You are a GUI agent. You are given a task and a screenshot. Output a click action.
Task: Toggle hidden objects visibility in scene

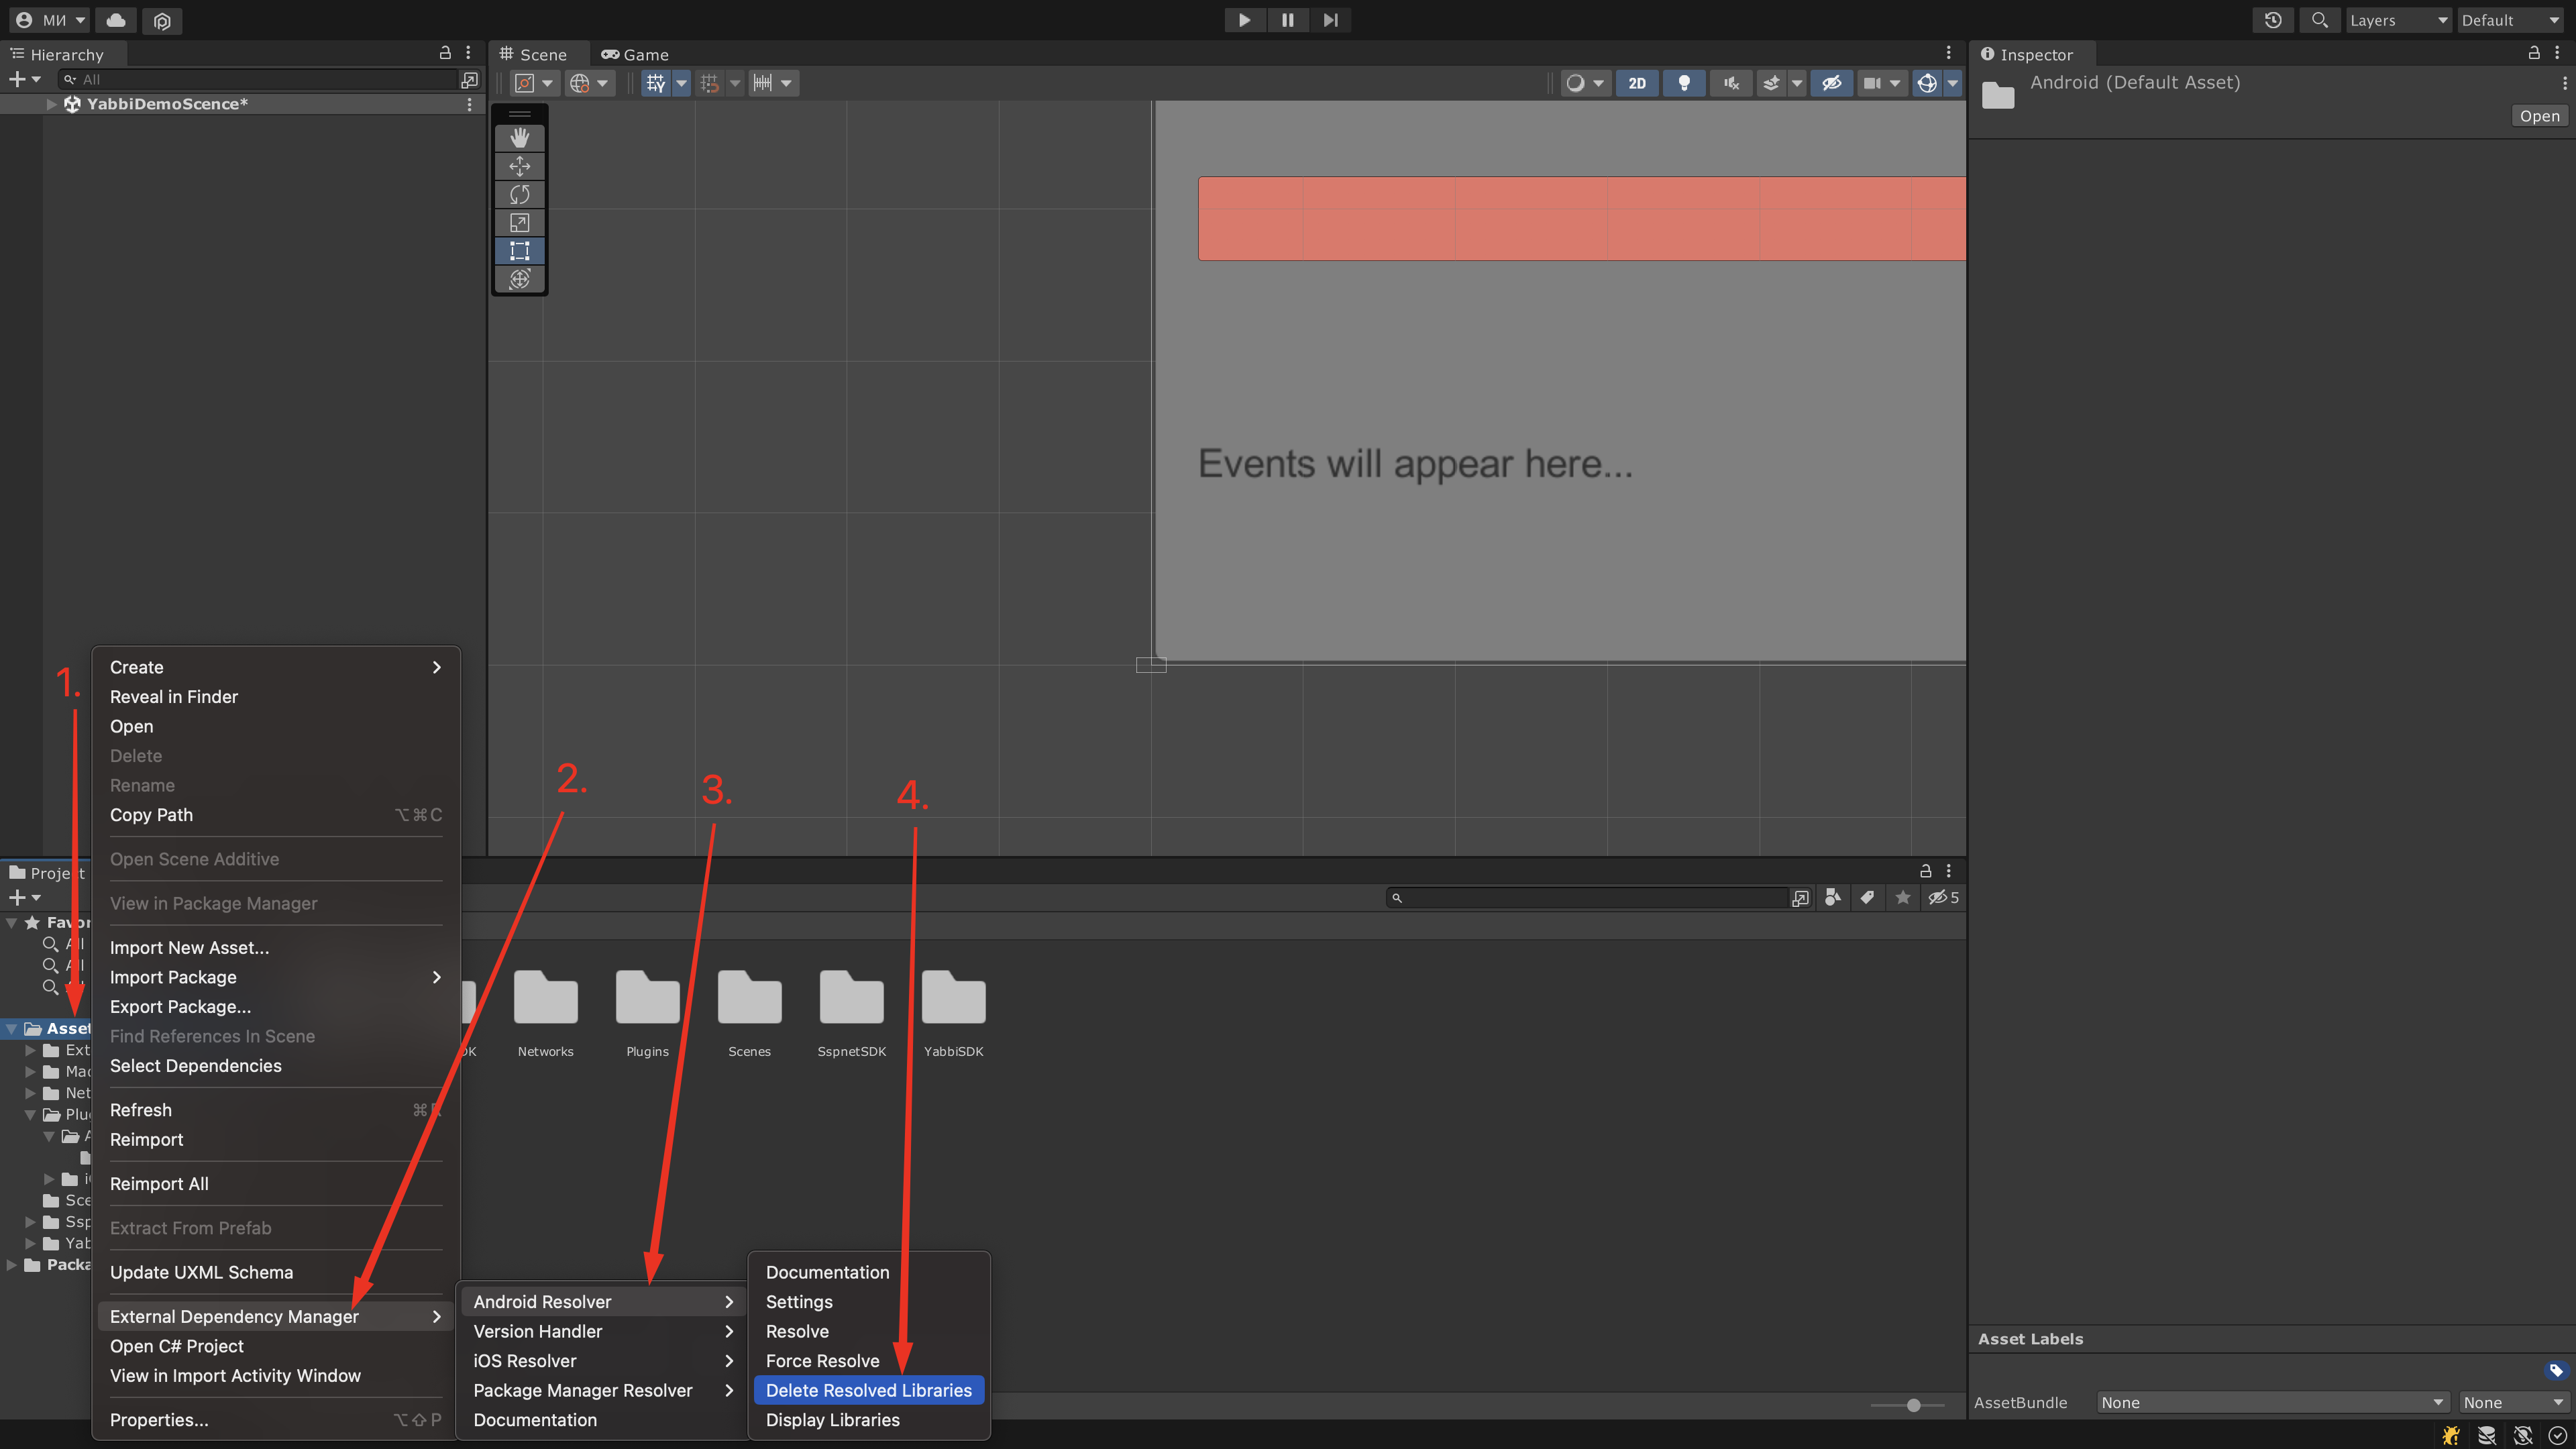click(1831, 83)
